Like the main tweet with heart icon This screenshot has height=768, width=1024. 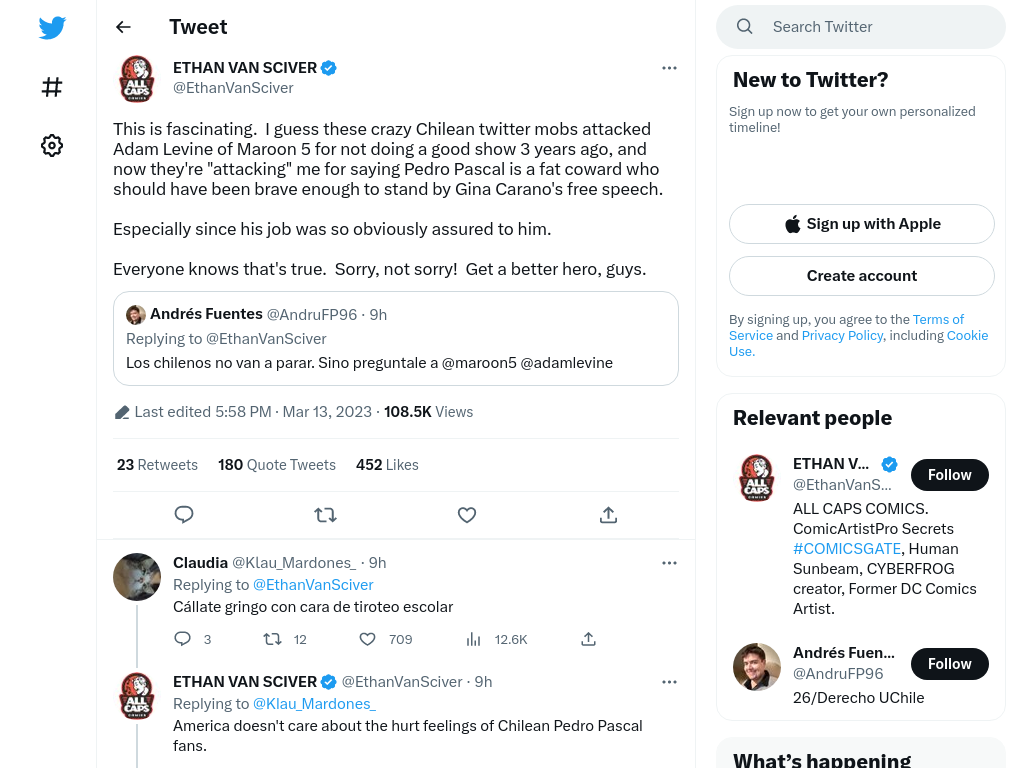[467, 515]
